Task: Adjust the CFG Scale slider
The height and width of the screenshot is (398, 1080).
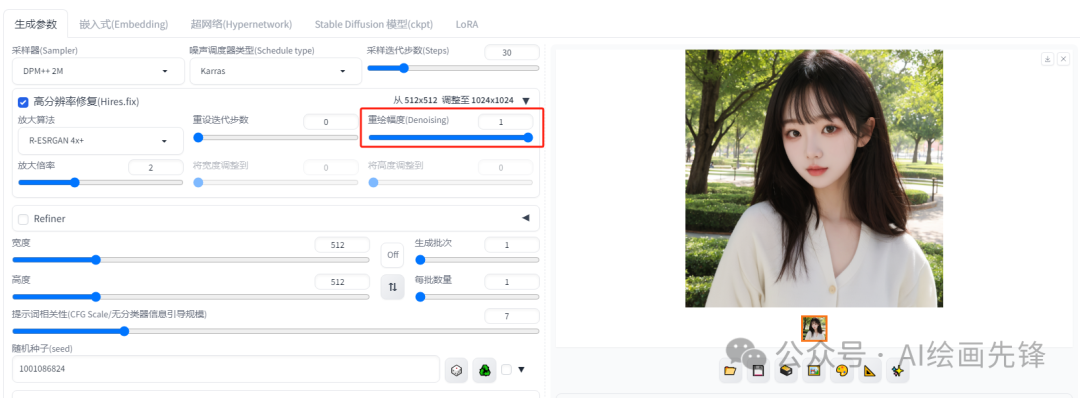Action: click(x=276, y=331)
